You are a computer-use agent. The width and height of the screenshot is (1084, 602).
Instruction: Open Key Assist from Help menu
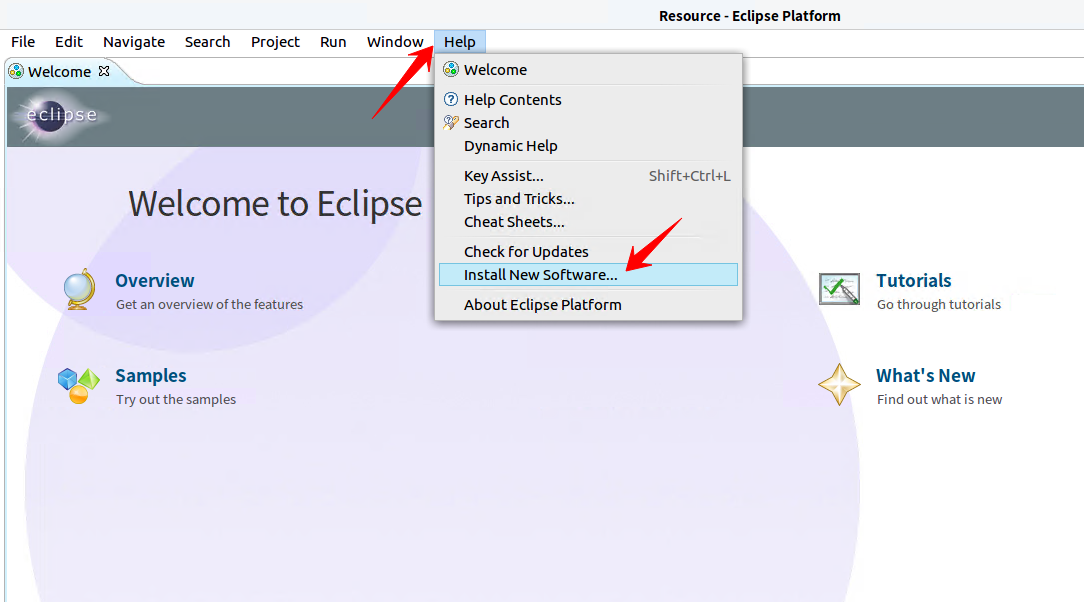pos(588,176)
